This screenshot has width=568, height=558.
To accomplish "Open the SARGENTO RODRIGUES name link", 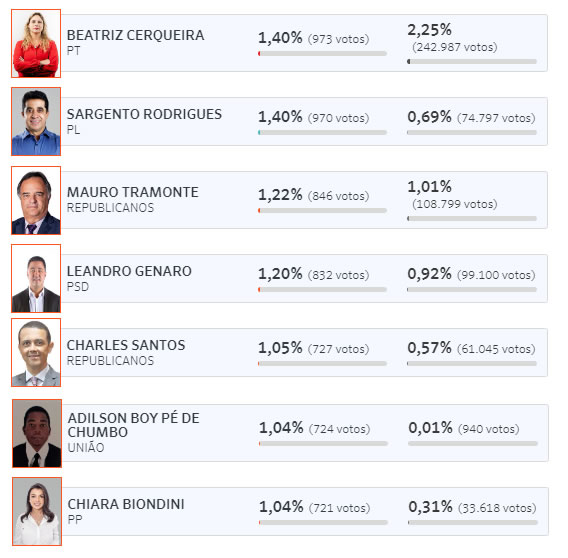I will [x=144, y=114].
